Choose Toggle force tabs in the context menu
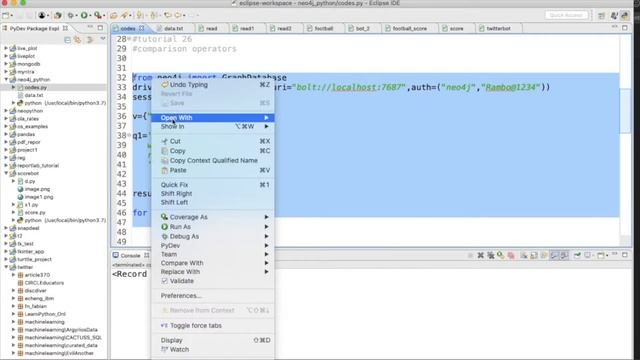Image resolution: width=640 pixels, height=360 pixels. point(213,326)
